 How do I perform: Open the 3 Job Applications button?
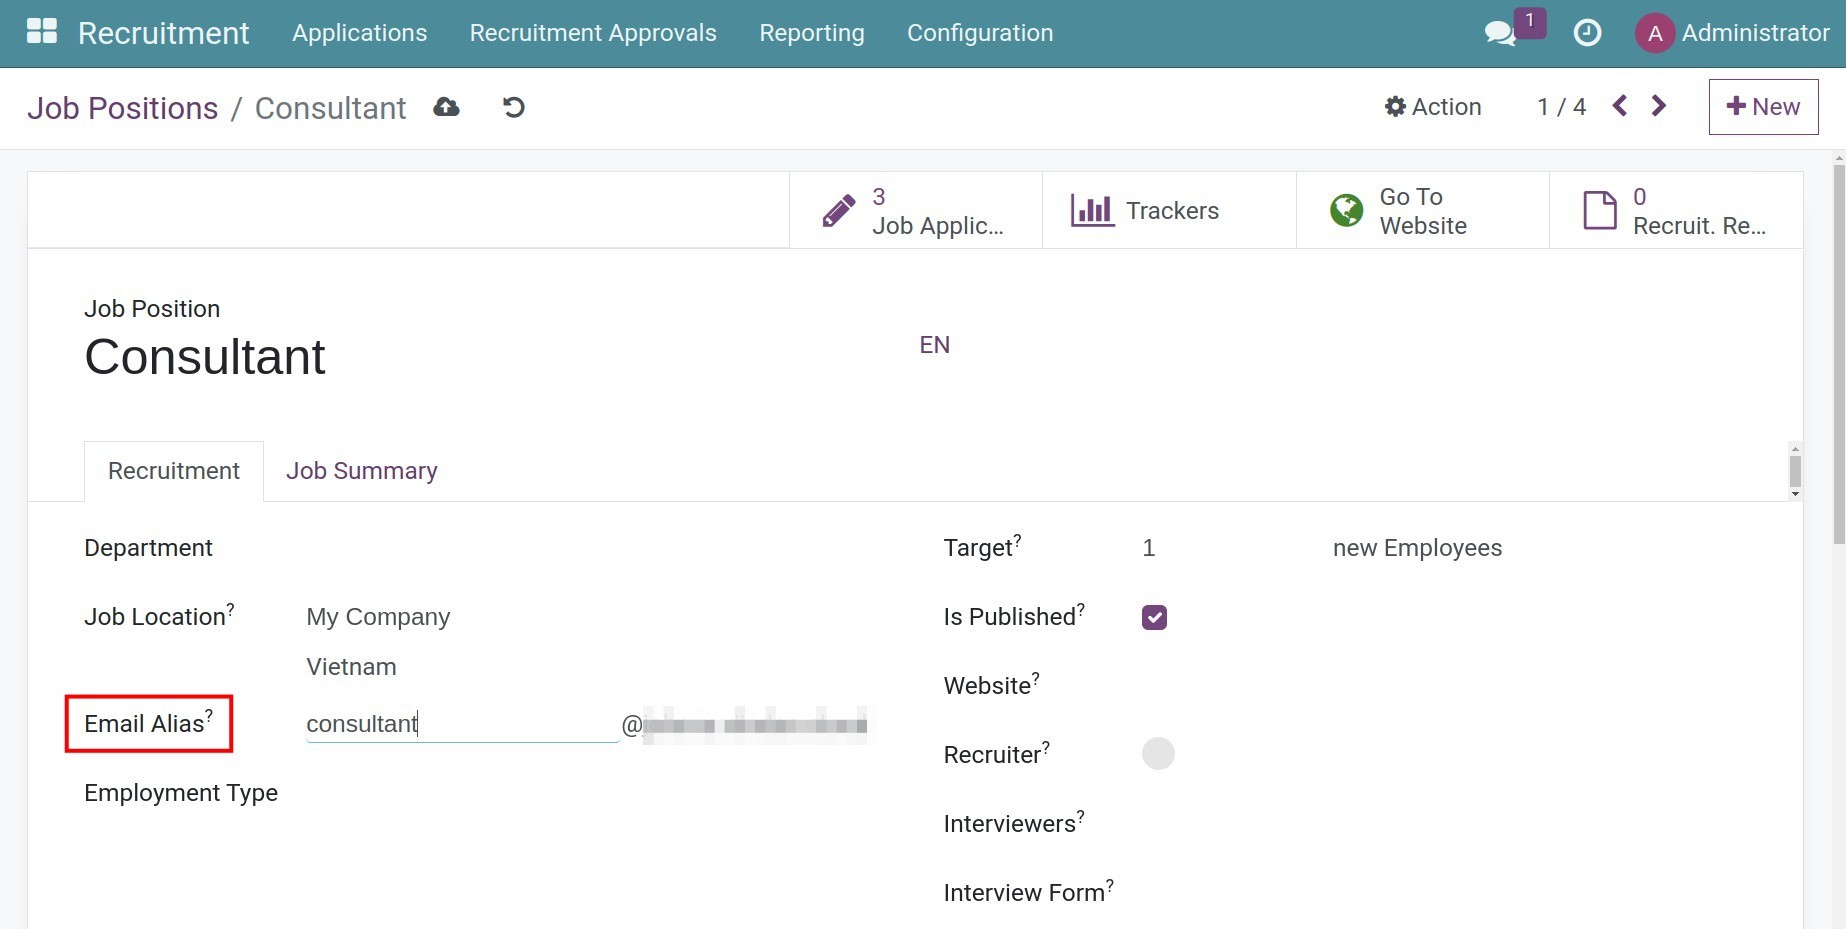[915, 211]
